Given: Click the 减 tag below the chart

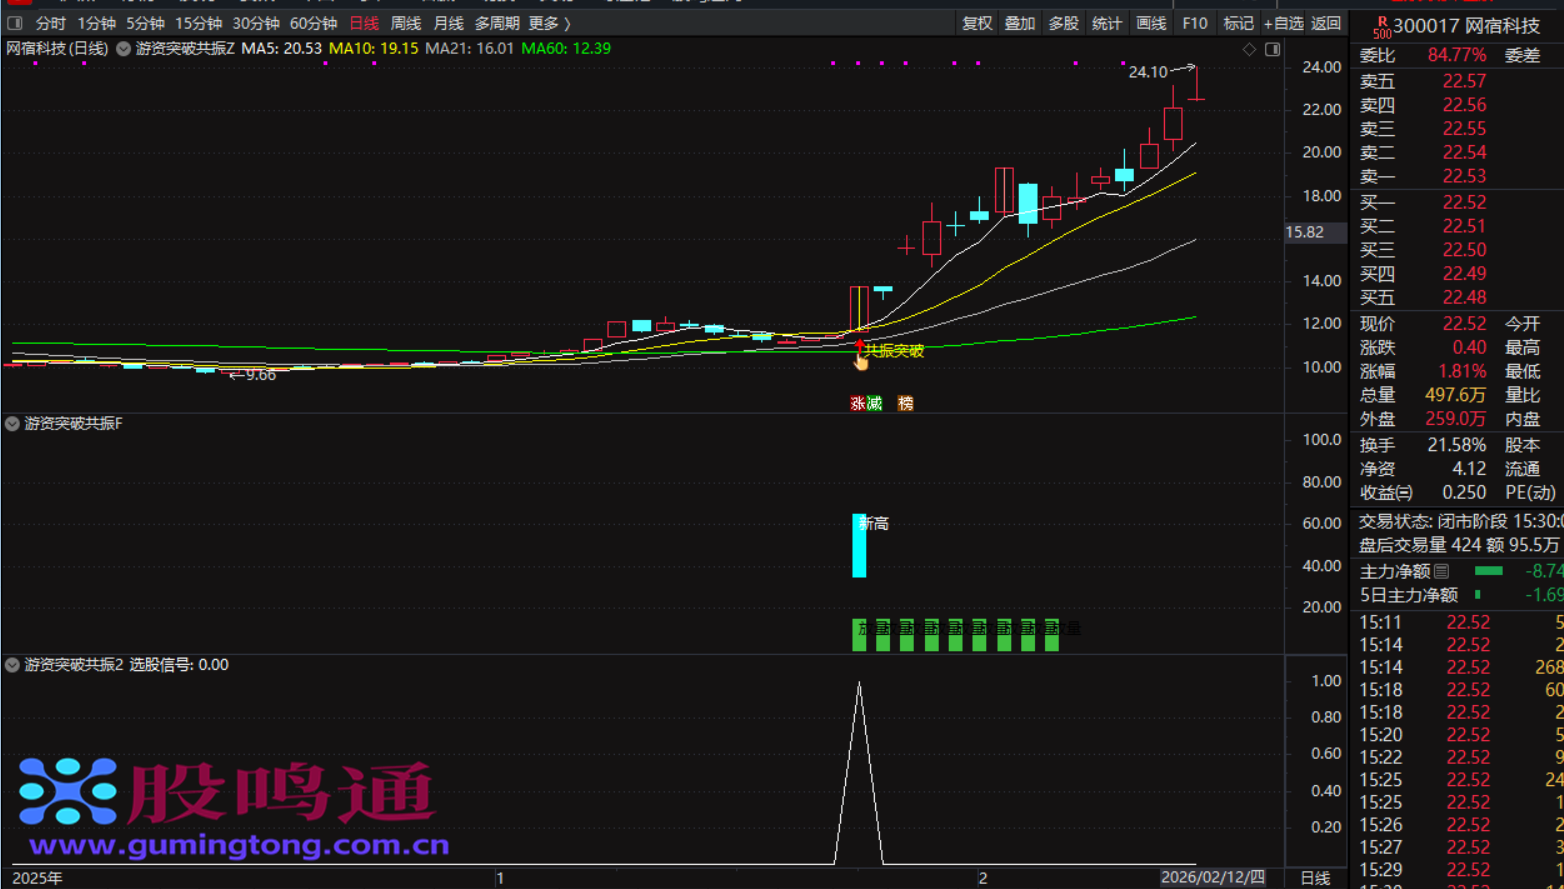Looking at the screenshot, I should tap(874, 403).
